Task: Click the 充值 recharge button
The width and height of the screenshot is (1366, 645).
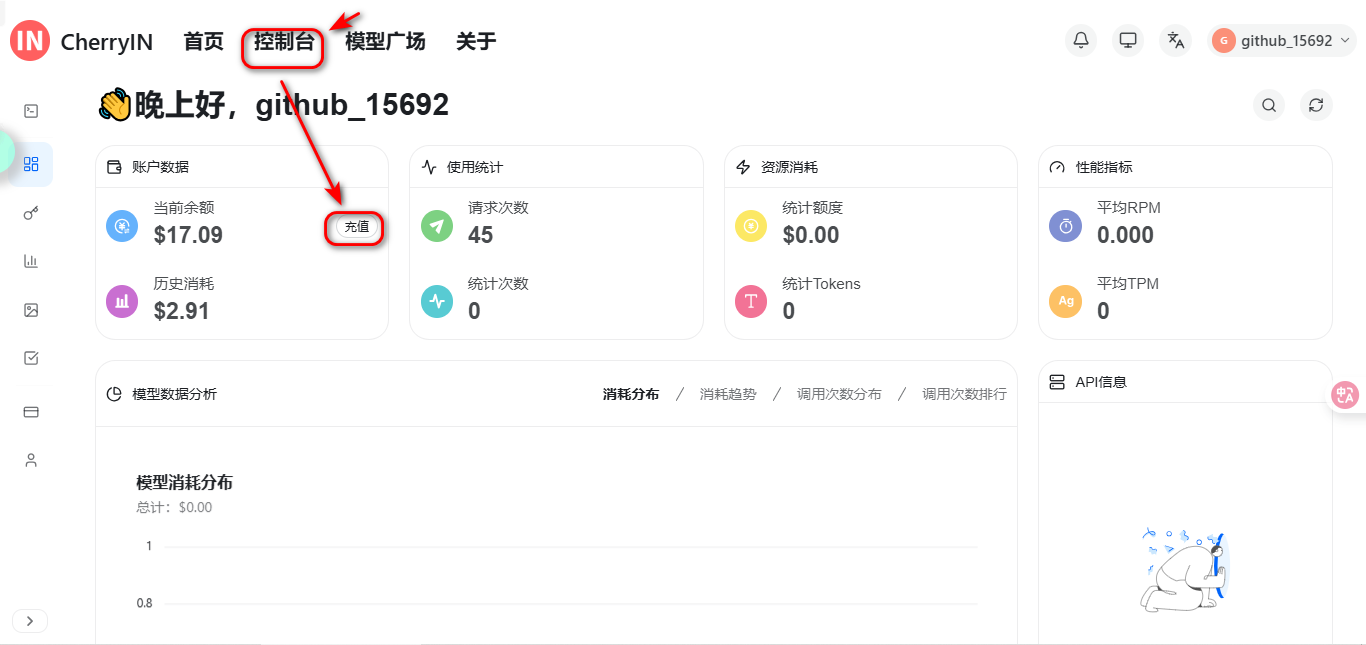Action: 356,227
